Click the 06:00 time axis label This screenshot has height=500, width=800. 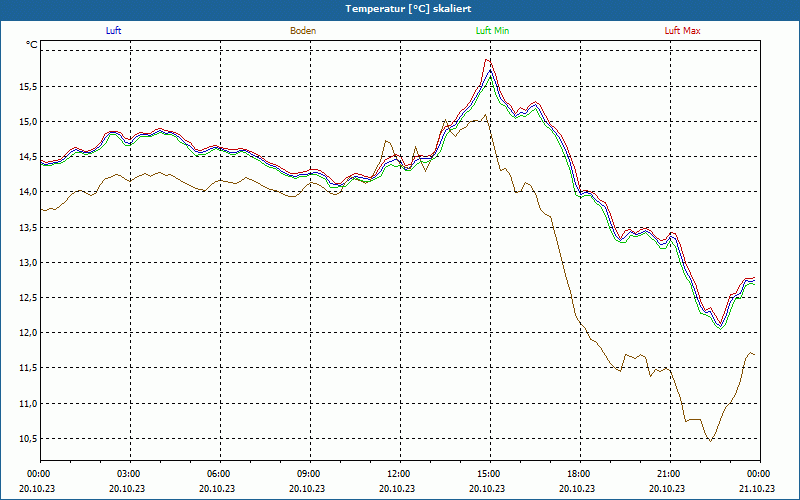click(220, 474)
